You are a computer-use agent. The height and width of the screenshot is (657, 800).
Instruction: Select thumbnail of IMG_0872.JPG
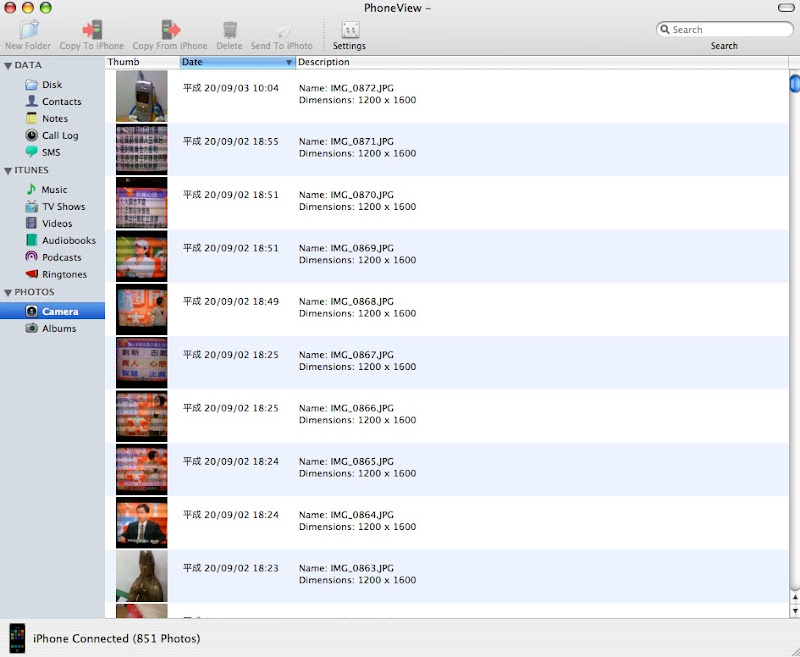point(141,96)
